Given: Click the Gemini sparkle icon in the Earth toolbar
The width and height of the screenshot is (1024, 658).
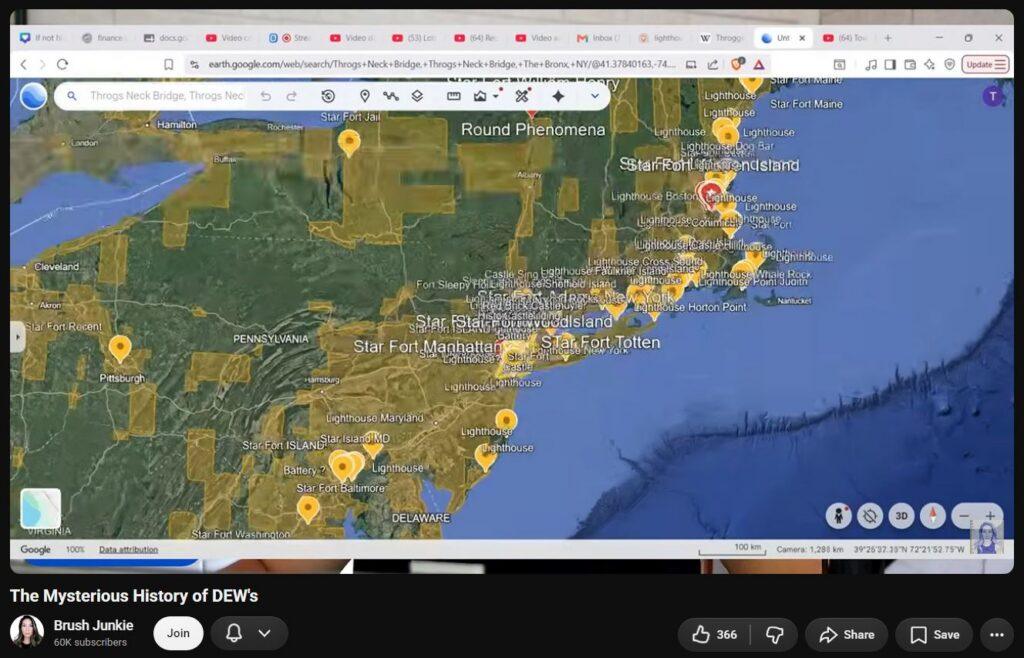Looking at the screenshot, I should click(558, 96).
